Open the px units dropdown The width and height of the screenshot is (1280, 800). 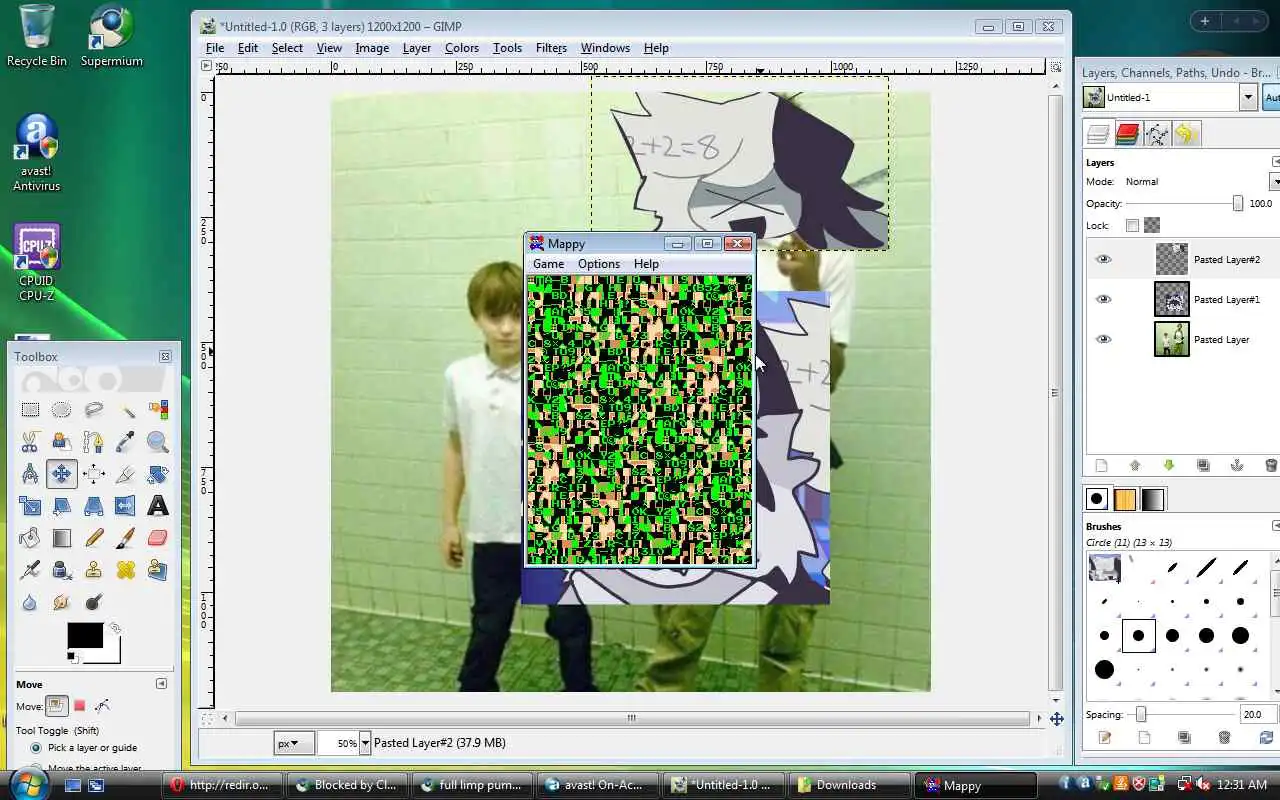[293, 743]
